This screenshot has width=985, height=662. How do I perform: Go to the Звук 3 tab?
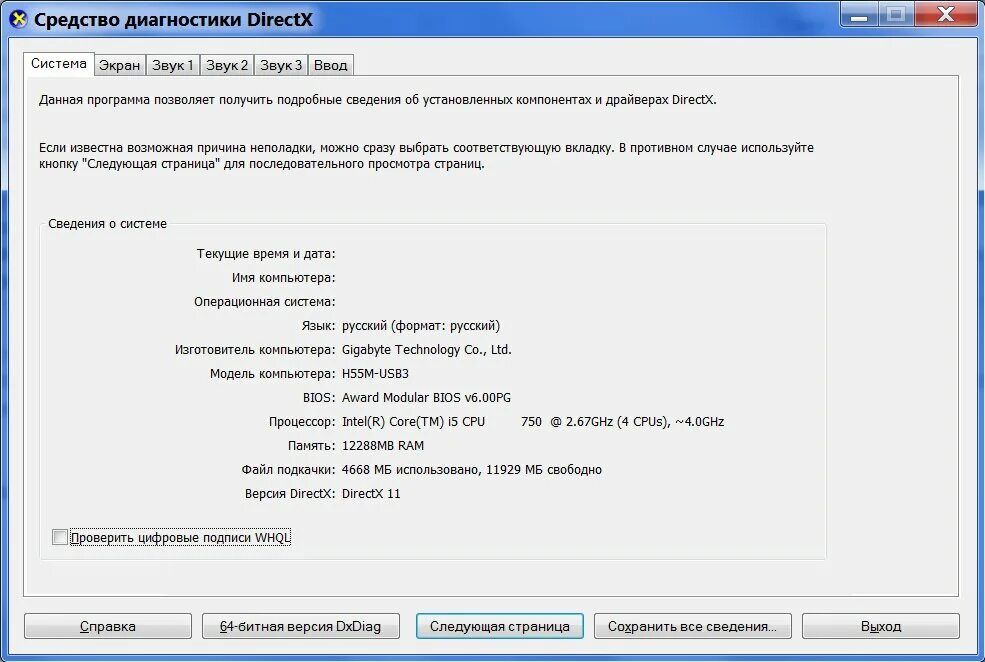pos(281,65)
